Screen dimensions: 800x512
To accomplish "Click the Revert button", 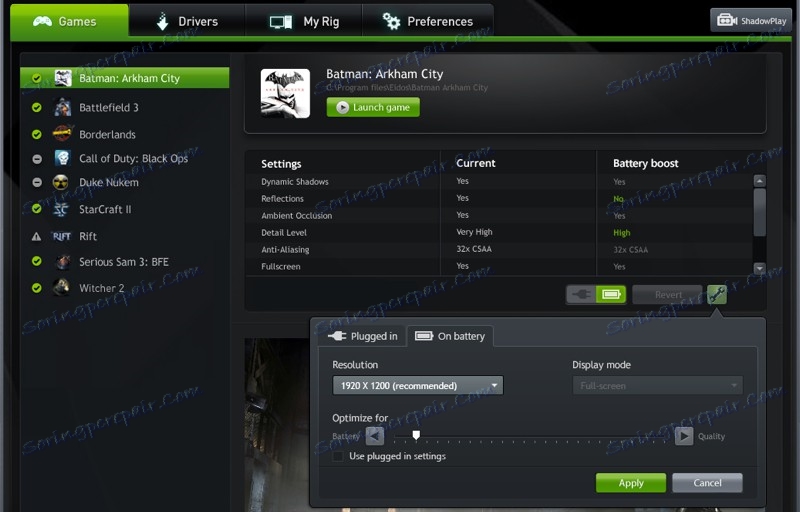I will click(667, 295).
